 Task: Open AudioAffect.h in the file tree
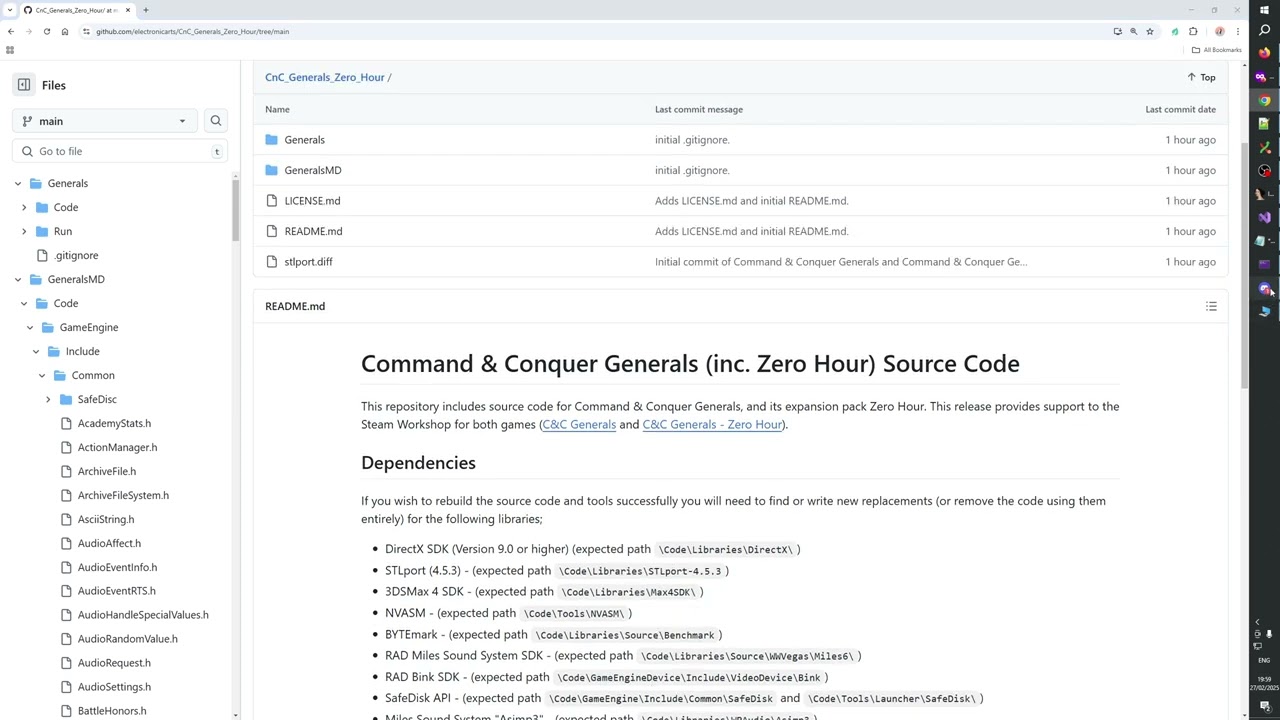point(109,543)
